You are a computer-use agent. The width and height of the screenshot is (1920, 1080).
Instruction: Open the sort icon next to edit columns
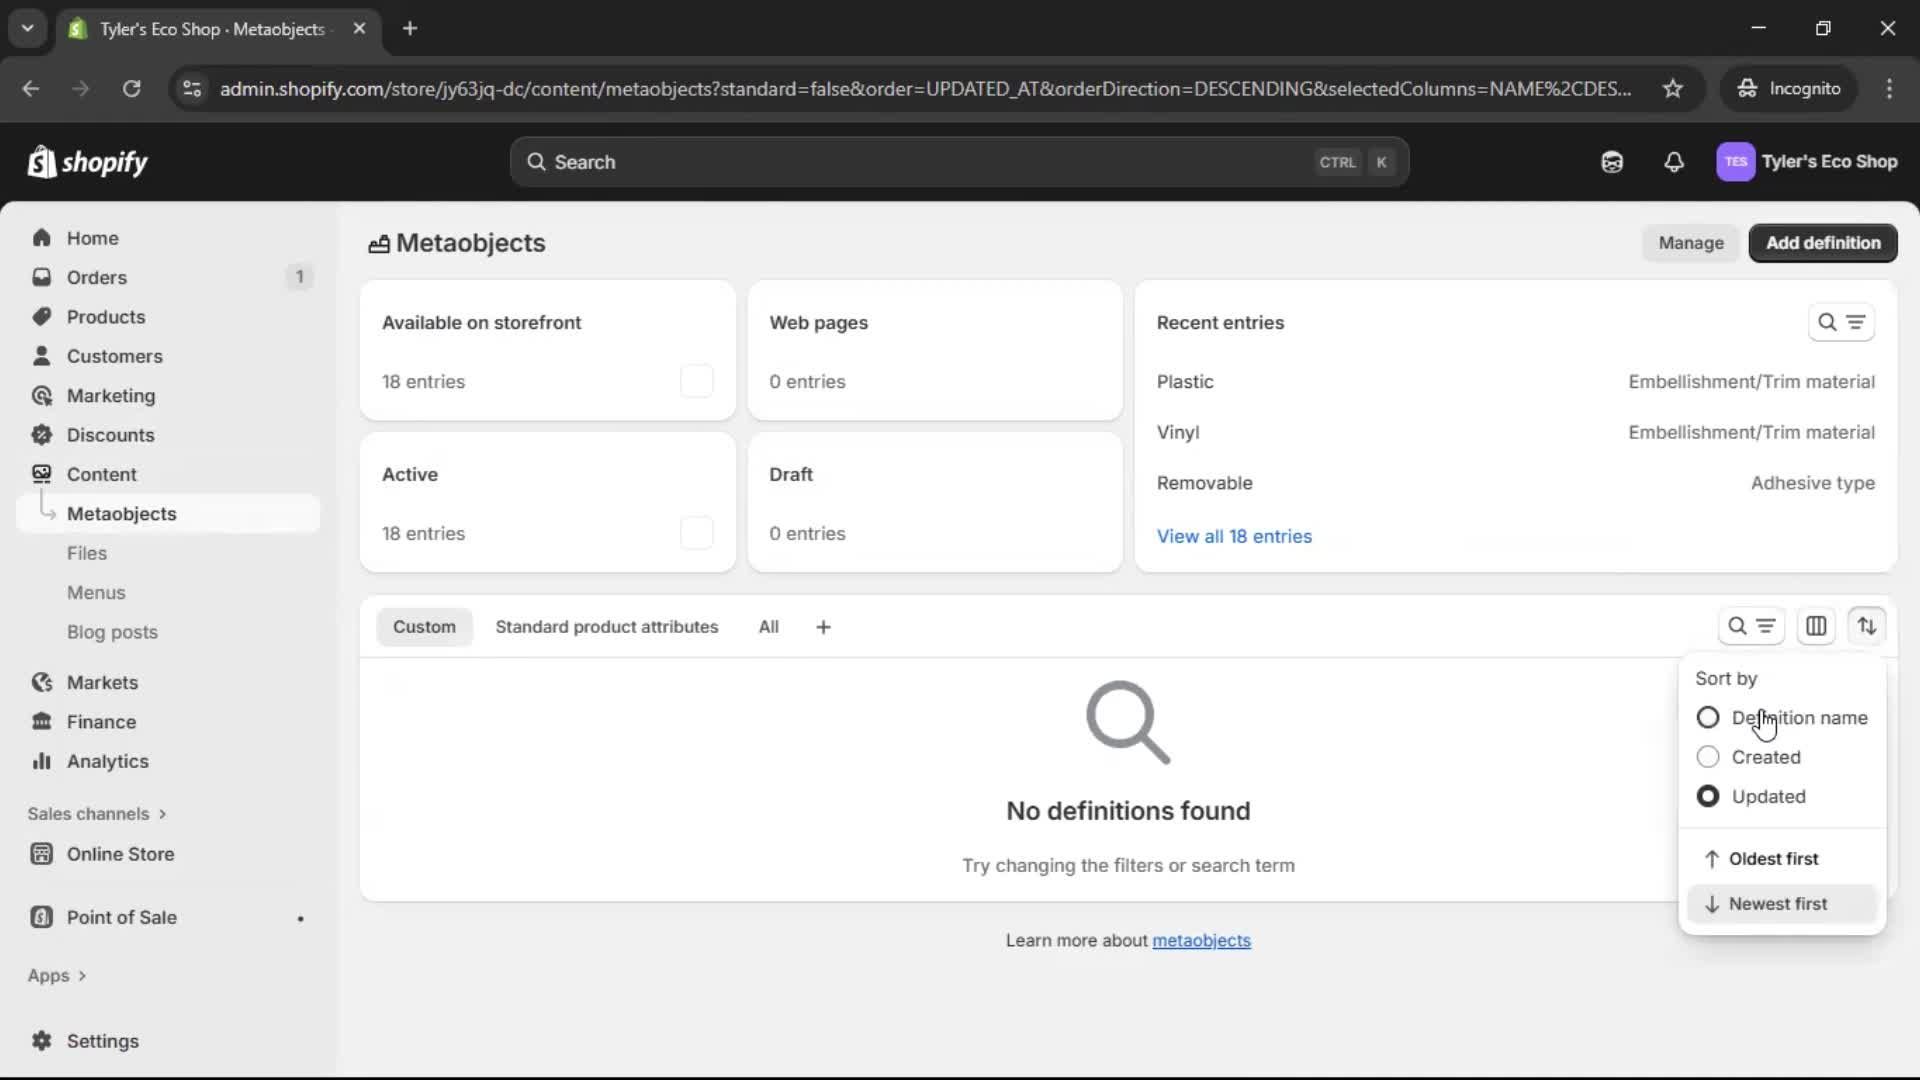[x=1868, y=626]
